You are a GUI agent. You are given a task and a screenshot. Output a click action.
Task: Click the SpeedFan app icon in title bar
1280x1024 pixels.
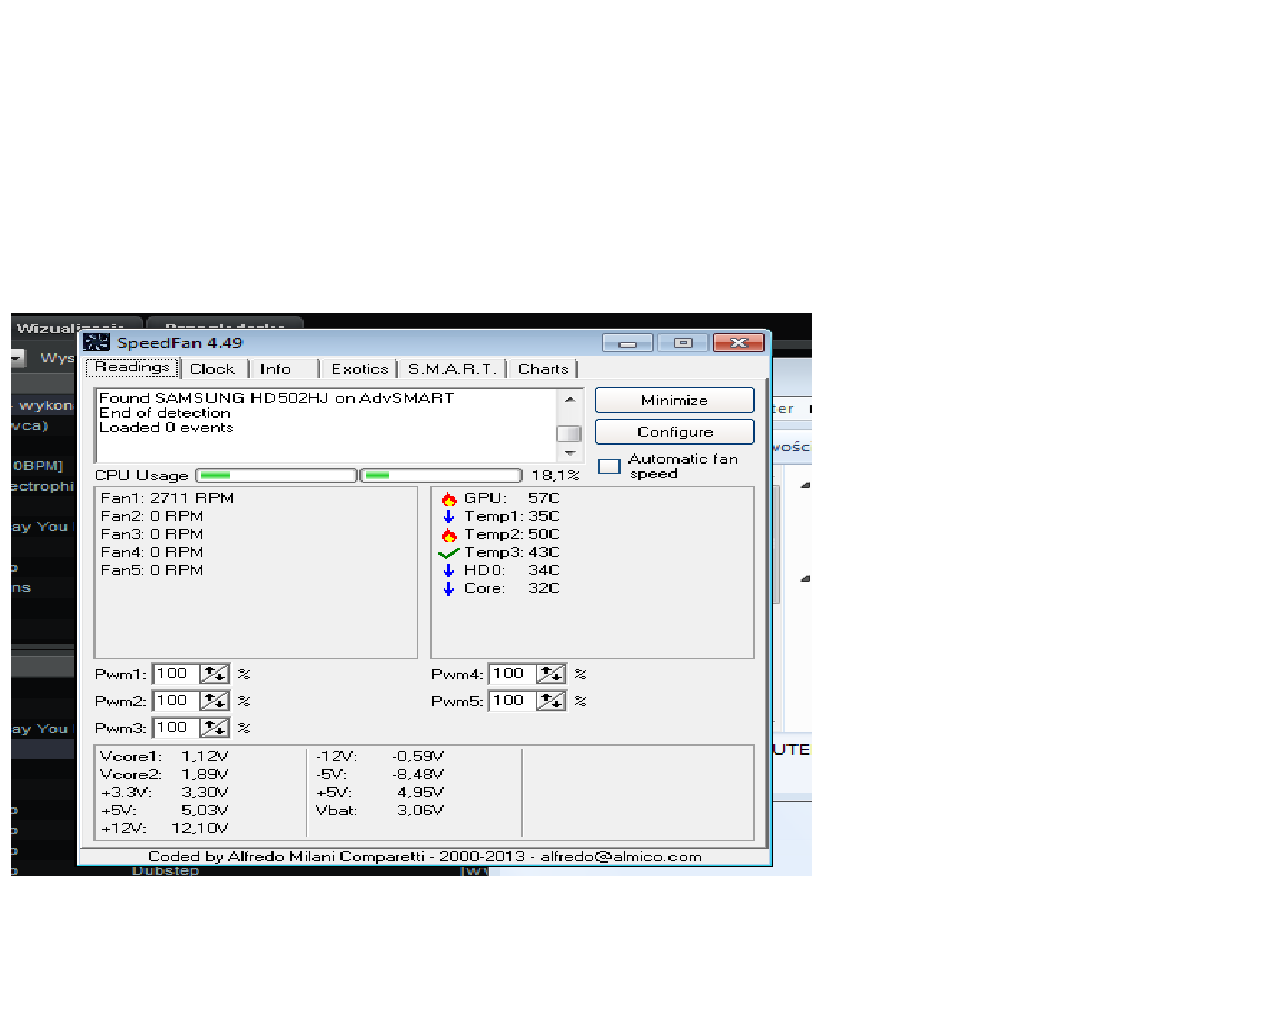[96, 343]
